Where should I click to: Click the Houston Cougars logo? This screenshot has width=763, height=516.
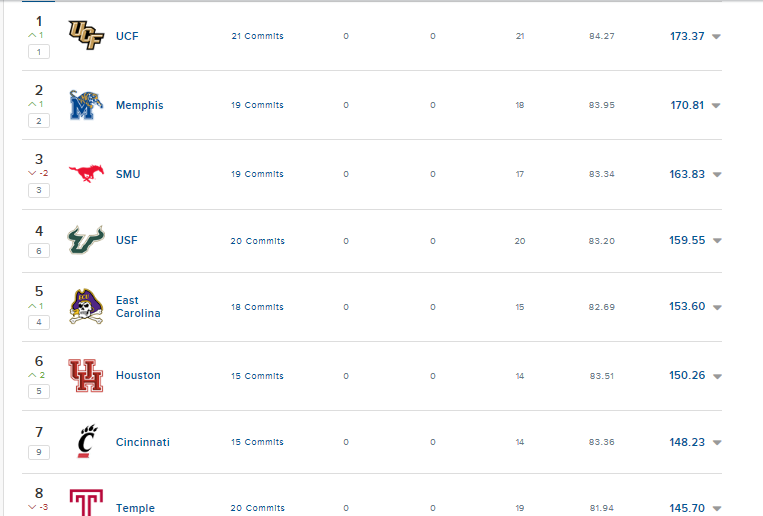point(84,376)
